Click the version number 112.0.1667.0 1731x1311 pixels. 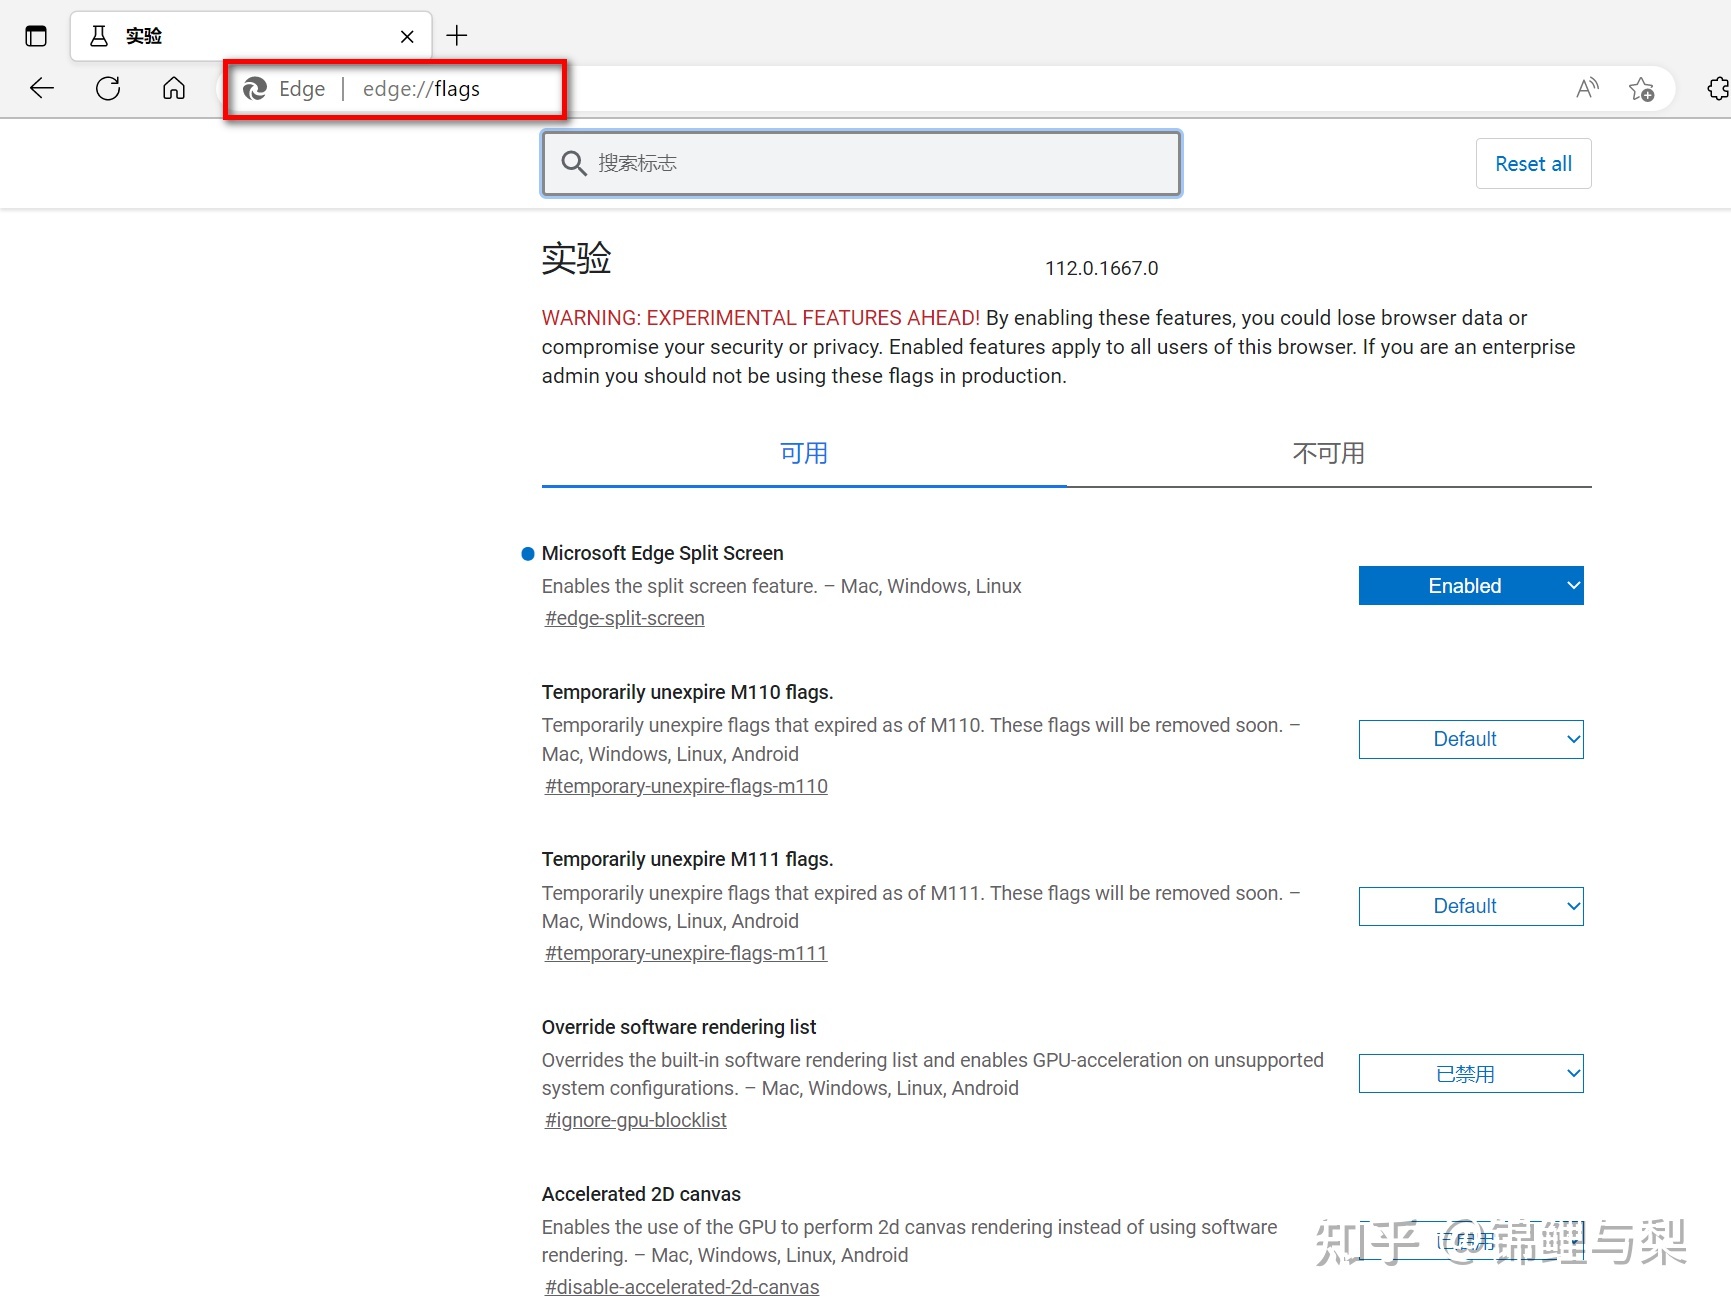(1102, 268)
